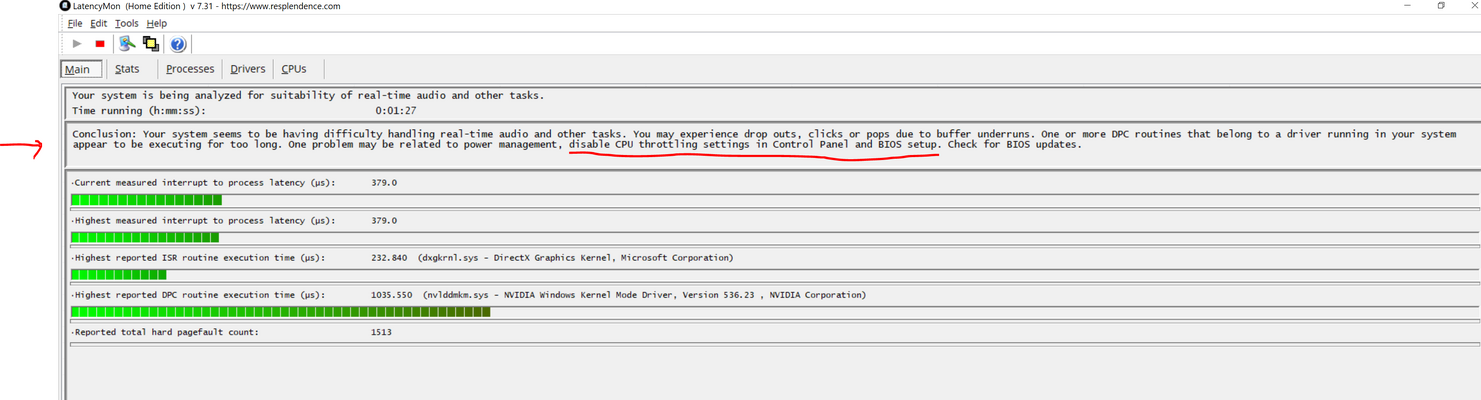Open the File menu
Viewport: 1481px width, 400px height.
coord(75,23)
